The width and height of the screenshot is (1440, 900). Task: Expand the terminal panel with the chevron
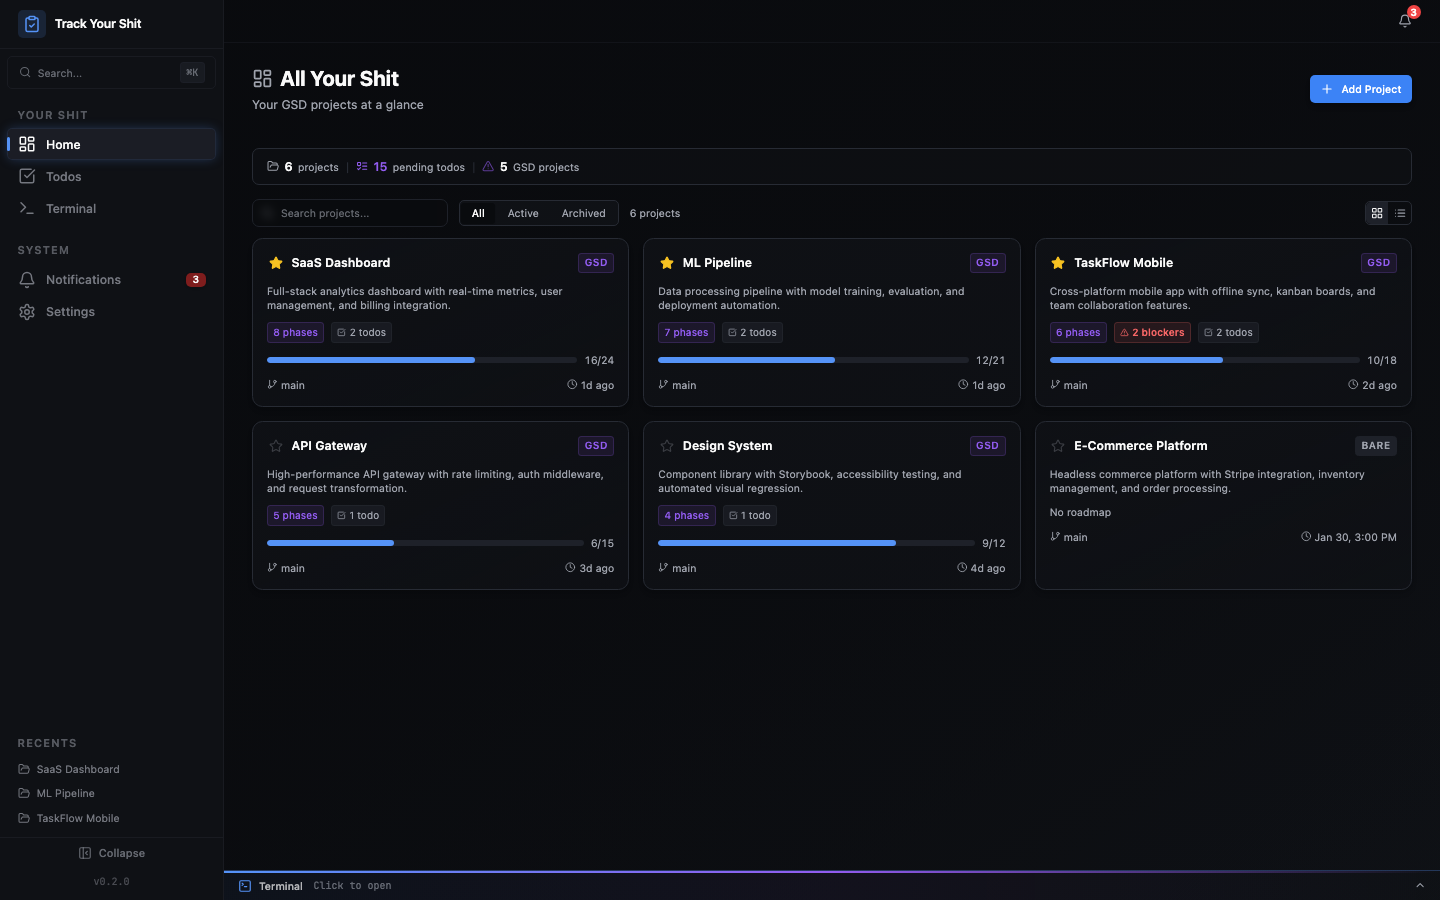pyautogui.click(x=1421, y=885)
